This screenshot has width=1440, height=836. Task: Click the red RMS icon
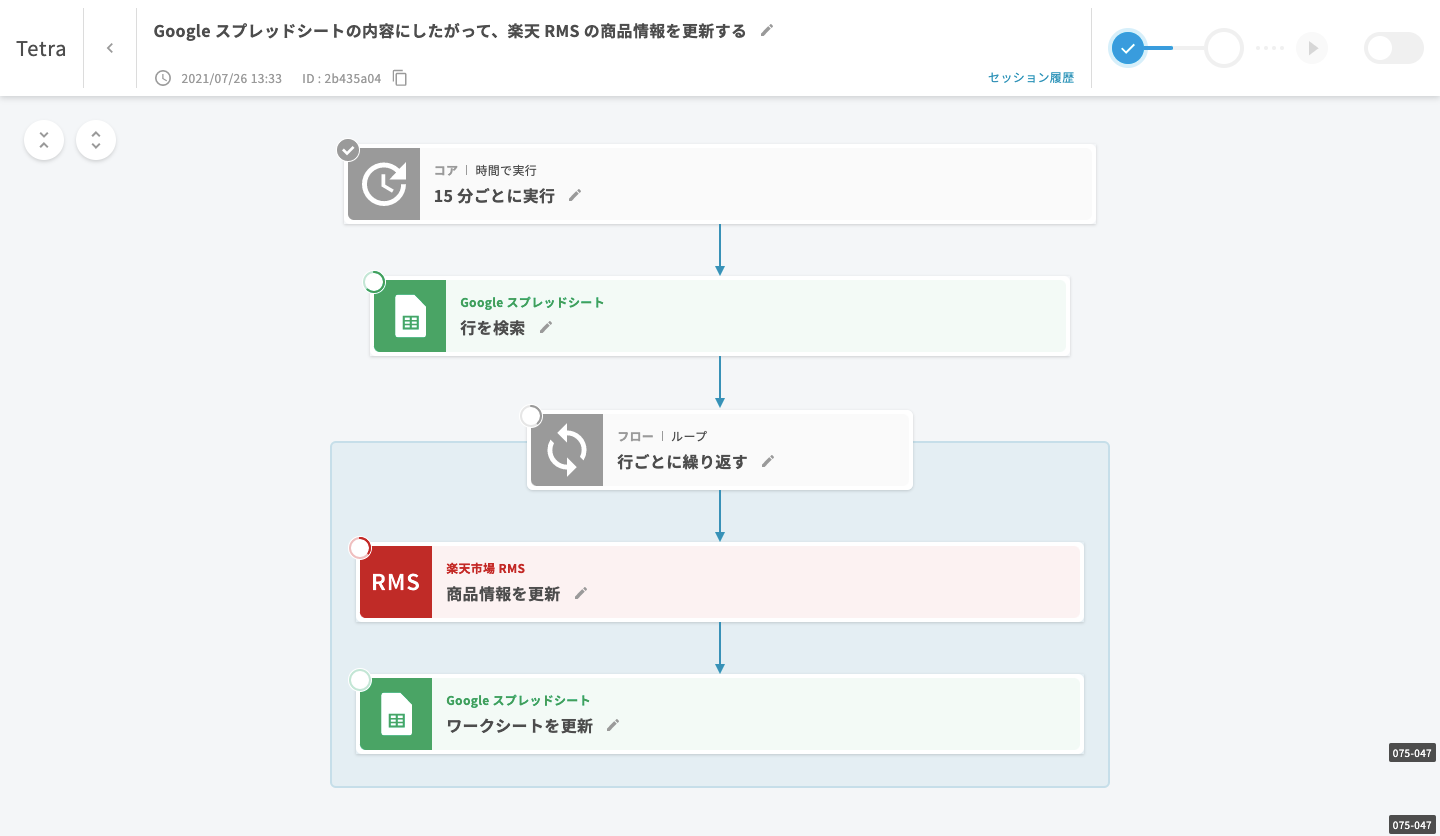(396, 582)
